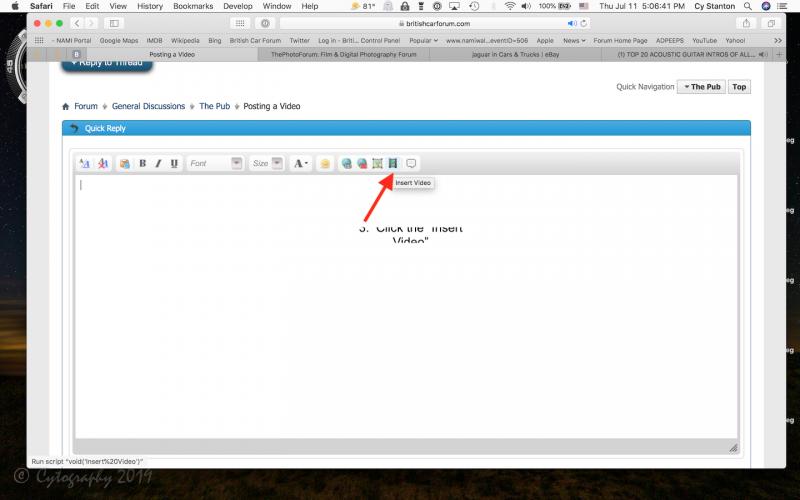Click the Reply to Thread button
Viewport: 800px width, 500px height.
coord(107,65)
